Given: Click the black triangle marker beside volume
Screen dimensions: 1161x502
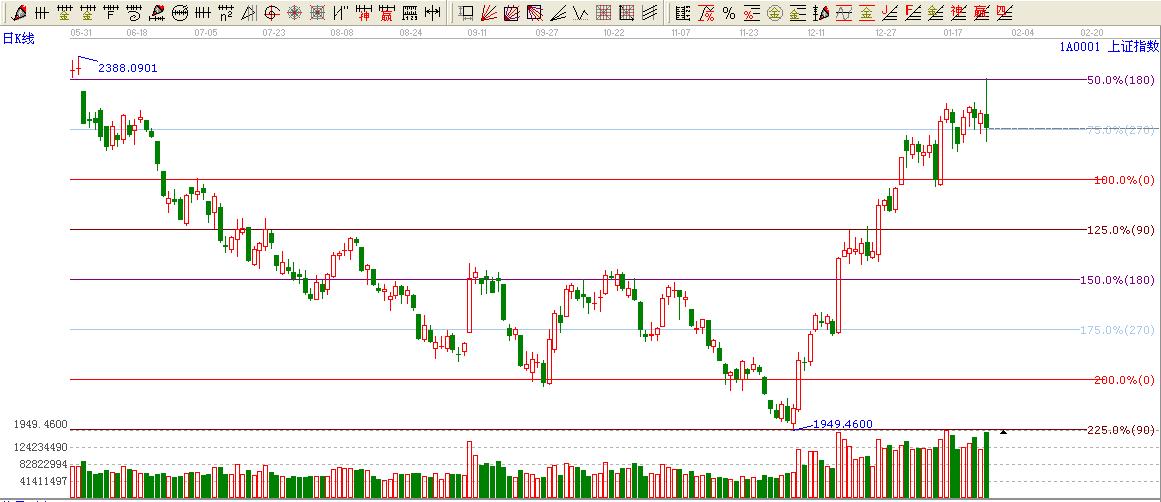Looking at the screenshot, I should pos(1003,431).
